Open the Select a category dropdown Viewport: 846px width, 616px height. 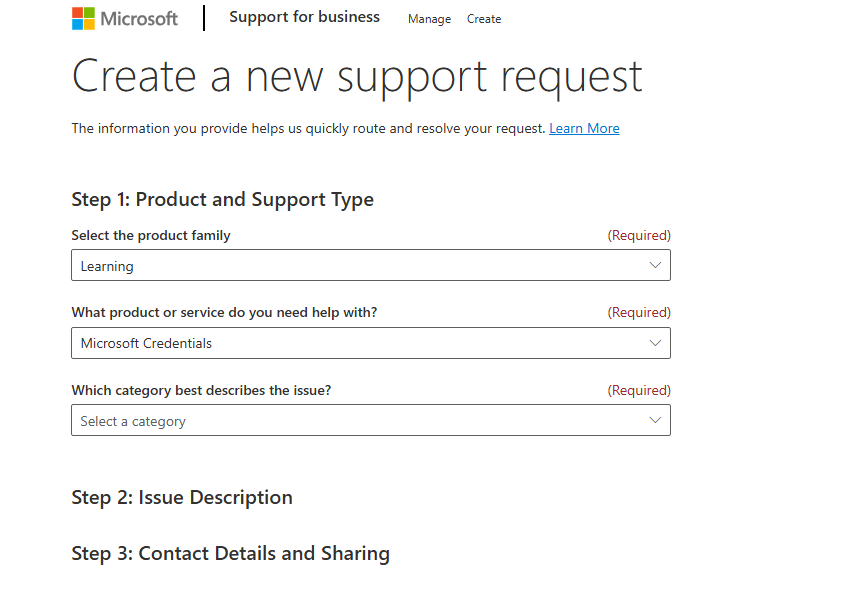coord(371,420)
